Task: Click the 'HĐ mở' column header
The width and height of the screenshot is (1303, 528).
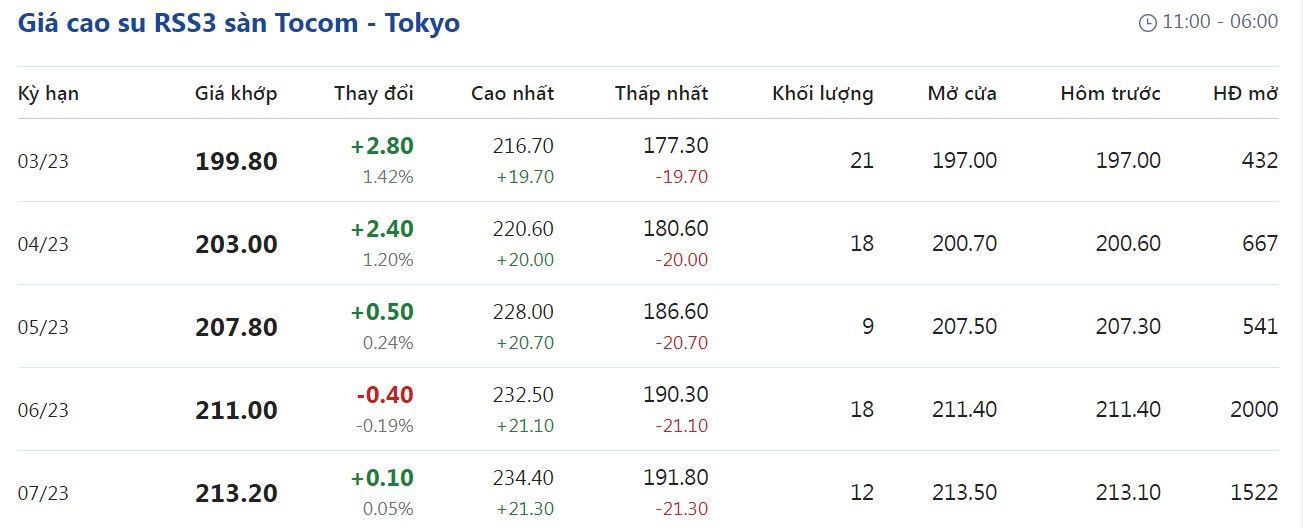Action: (1245, 94)
